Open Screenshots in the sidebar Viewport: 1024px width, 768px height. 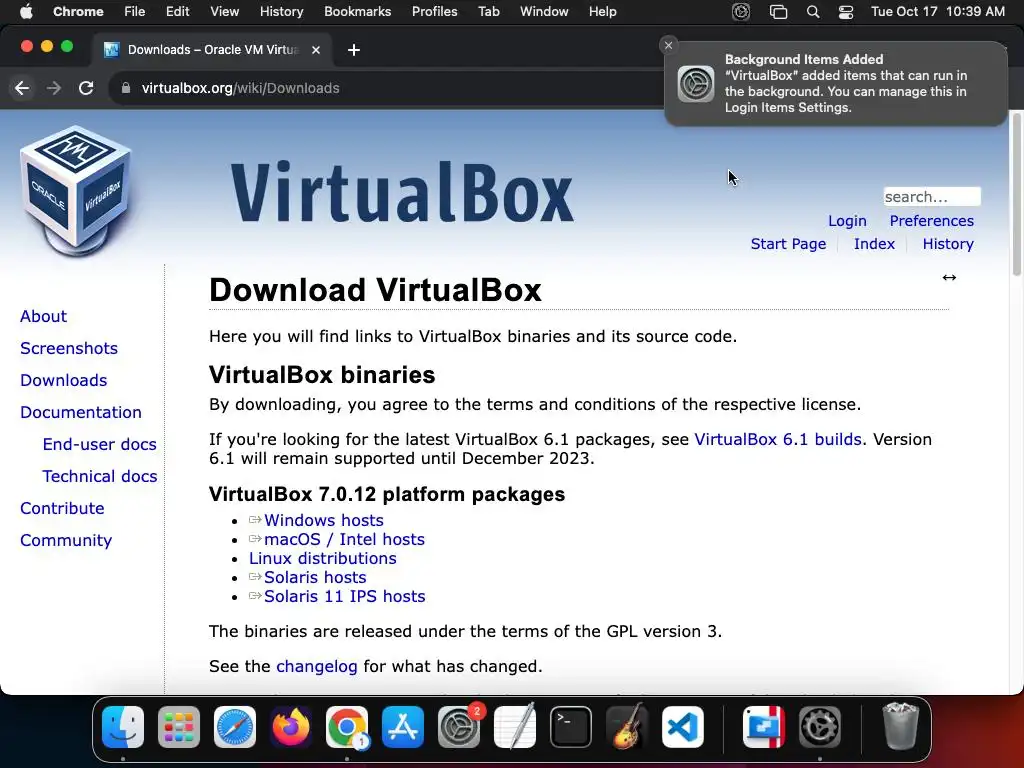pyautogui.click(x=69, y=348)
